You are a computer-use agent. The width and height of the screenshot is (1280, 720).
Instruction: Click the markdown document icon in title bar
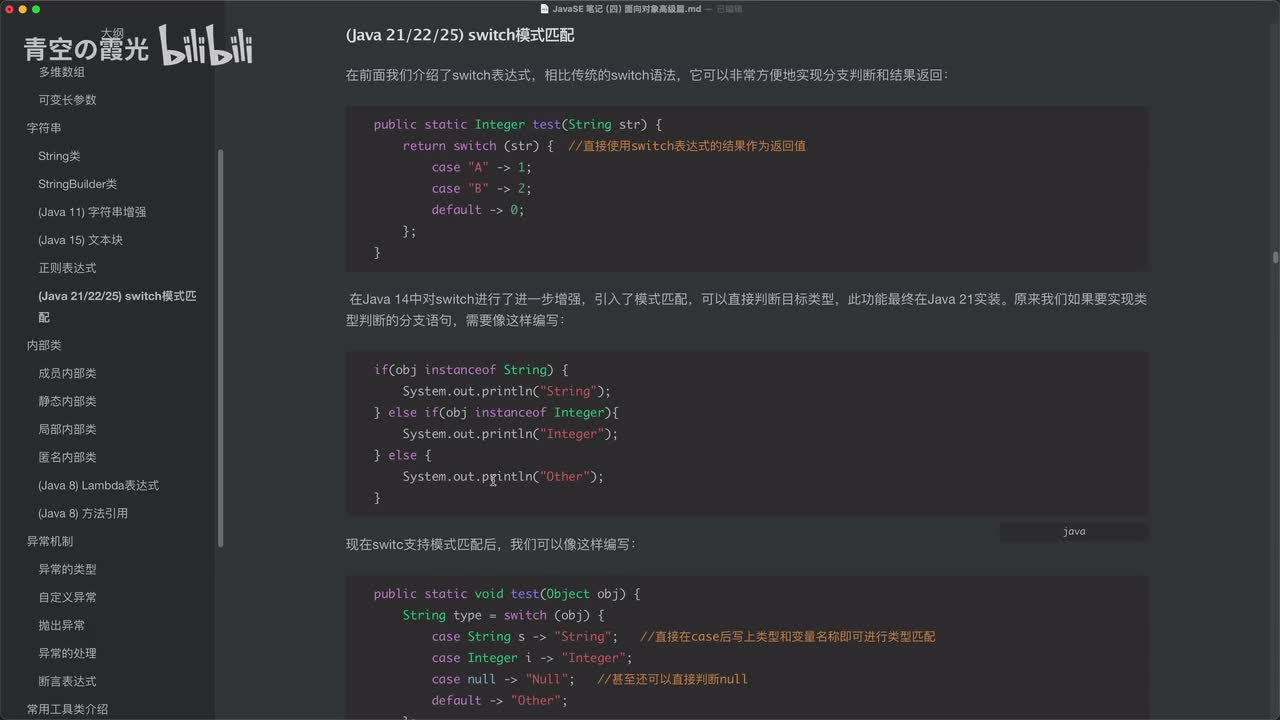(544, 9)
